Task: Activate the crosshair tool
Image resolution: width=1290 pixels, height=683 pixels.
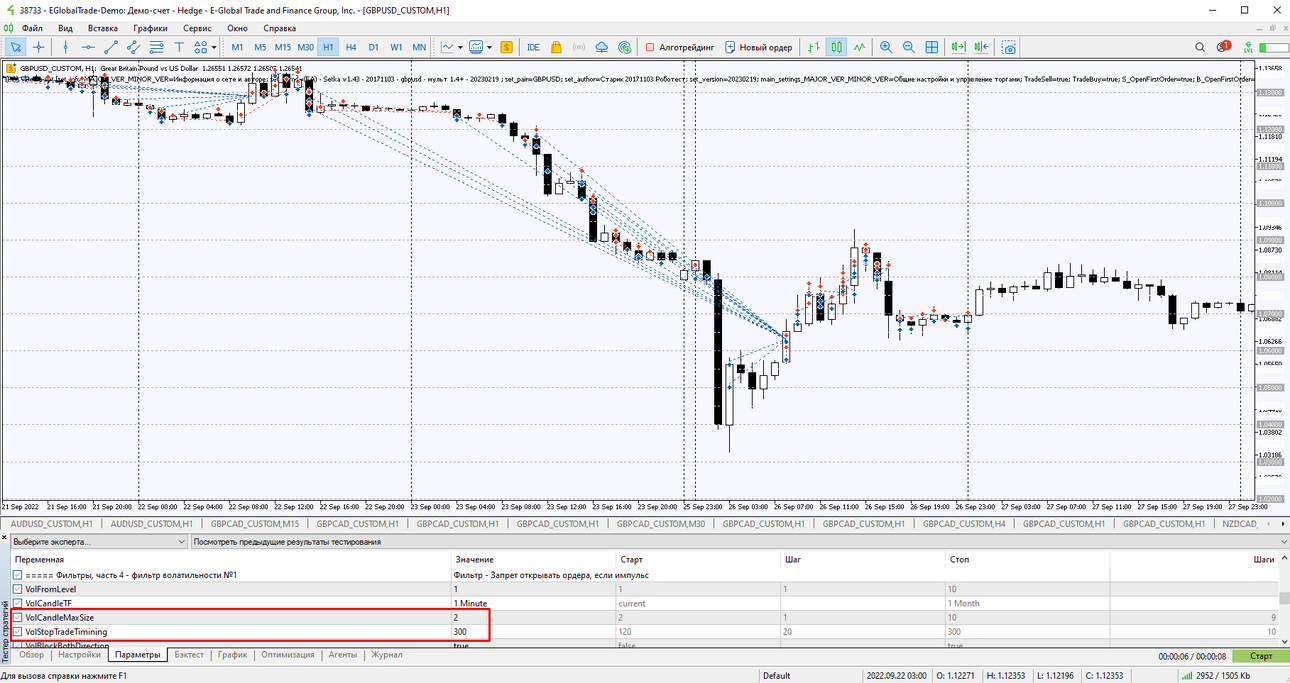Action: click(39, 47)
